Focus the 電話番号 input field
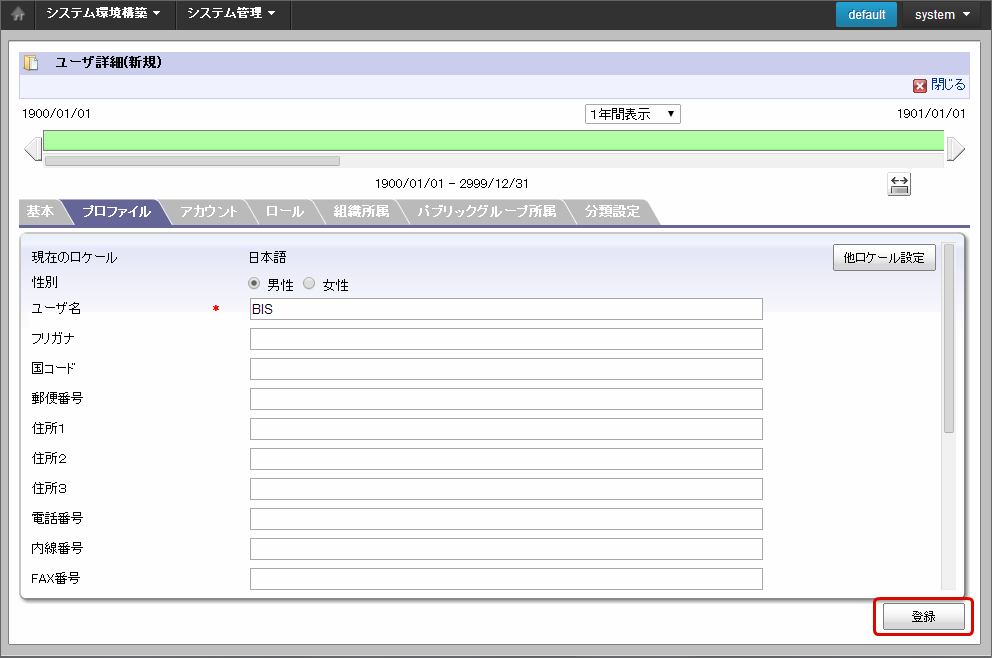Viewport: 992px width, 658px height. coord(506,519)
